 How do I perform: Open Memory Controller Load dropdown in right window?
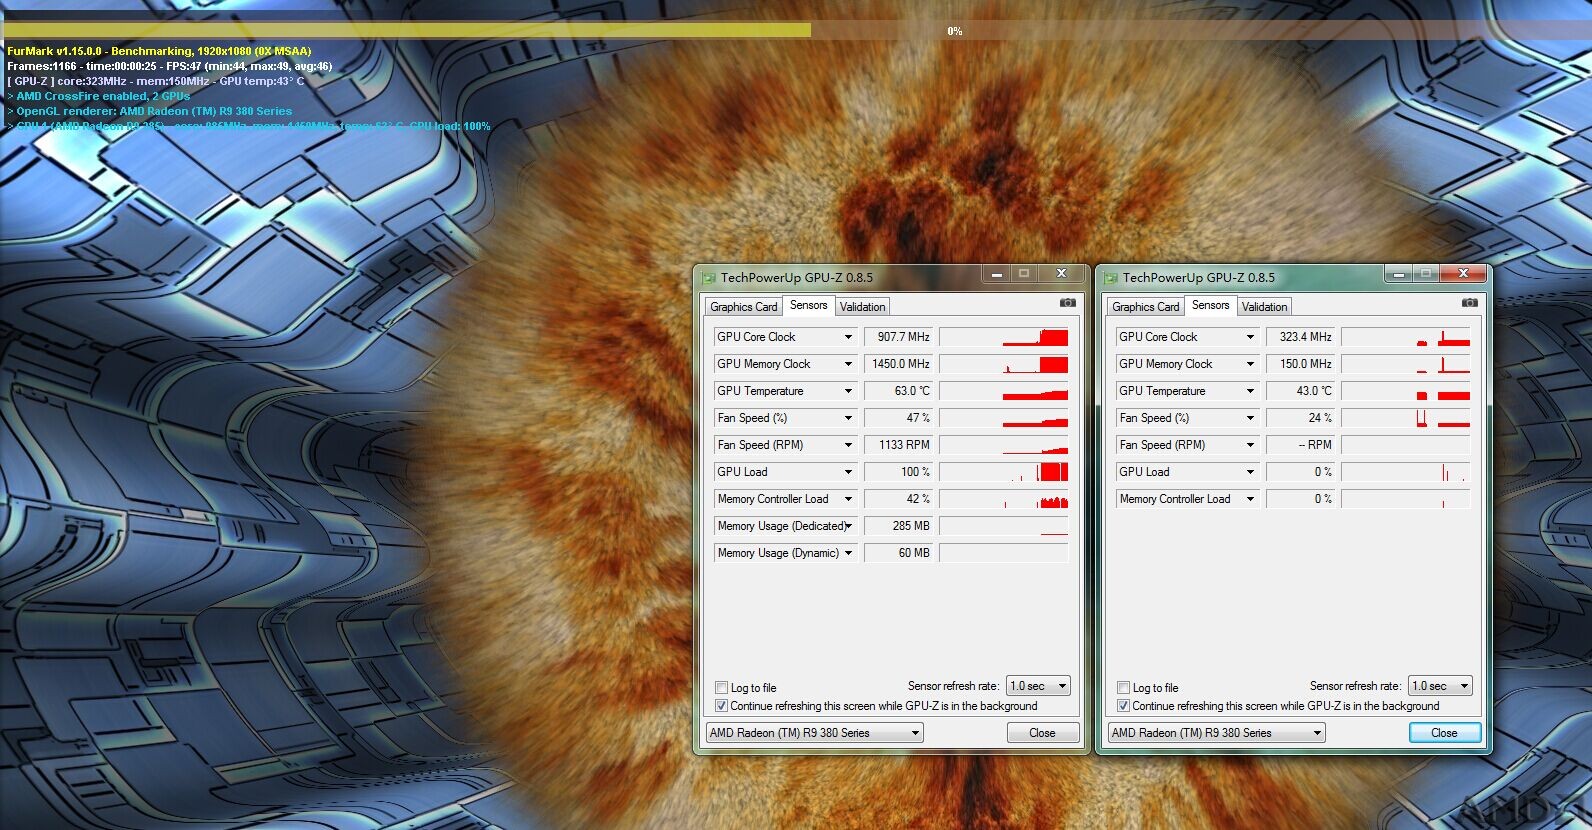[1250, 499]
